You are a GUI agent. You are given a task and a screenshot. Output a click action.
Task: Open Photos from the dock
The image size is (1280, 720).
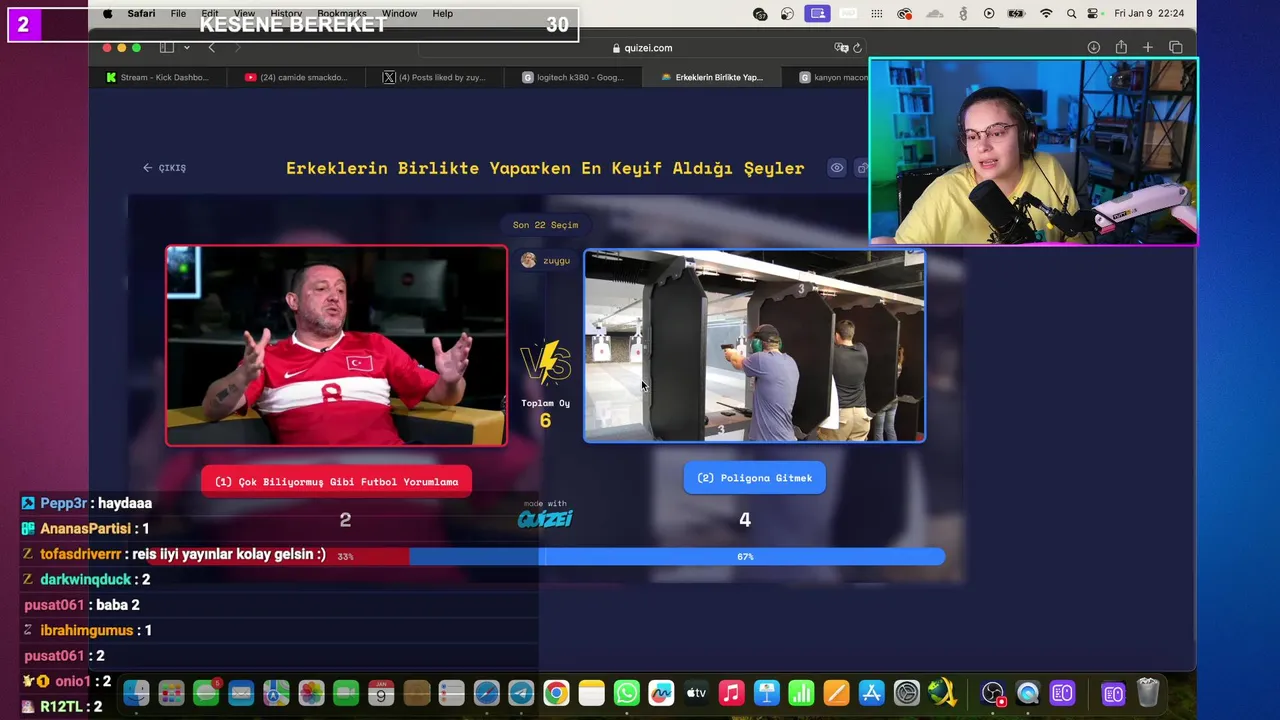coord(311,693)
